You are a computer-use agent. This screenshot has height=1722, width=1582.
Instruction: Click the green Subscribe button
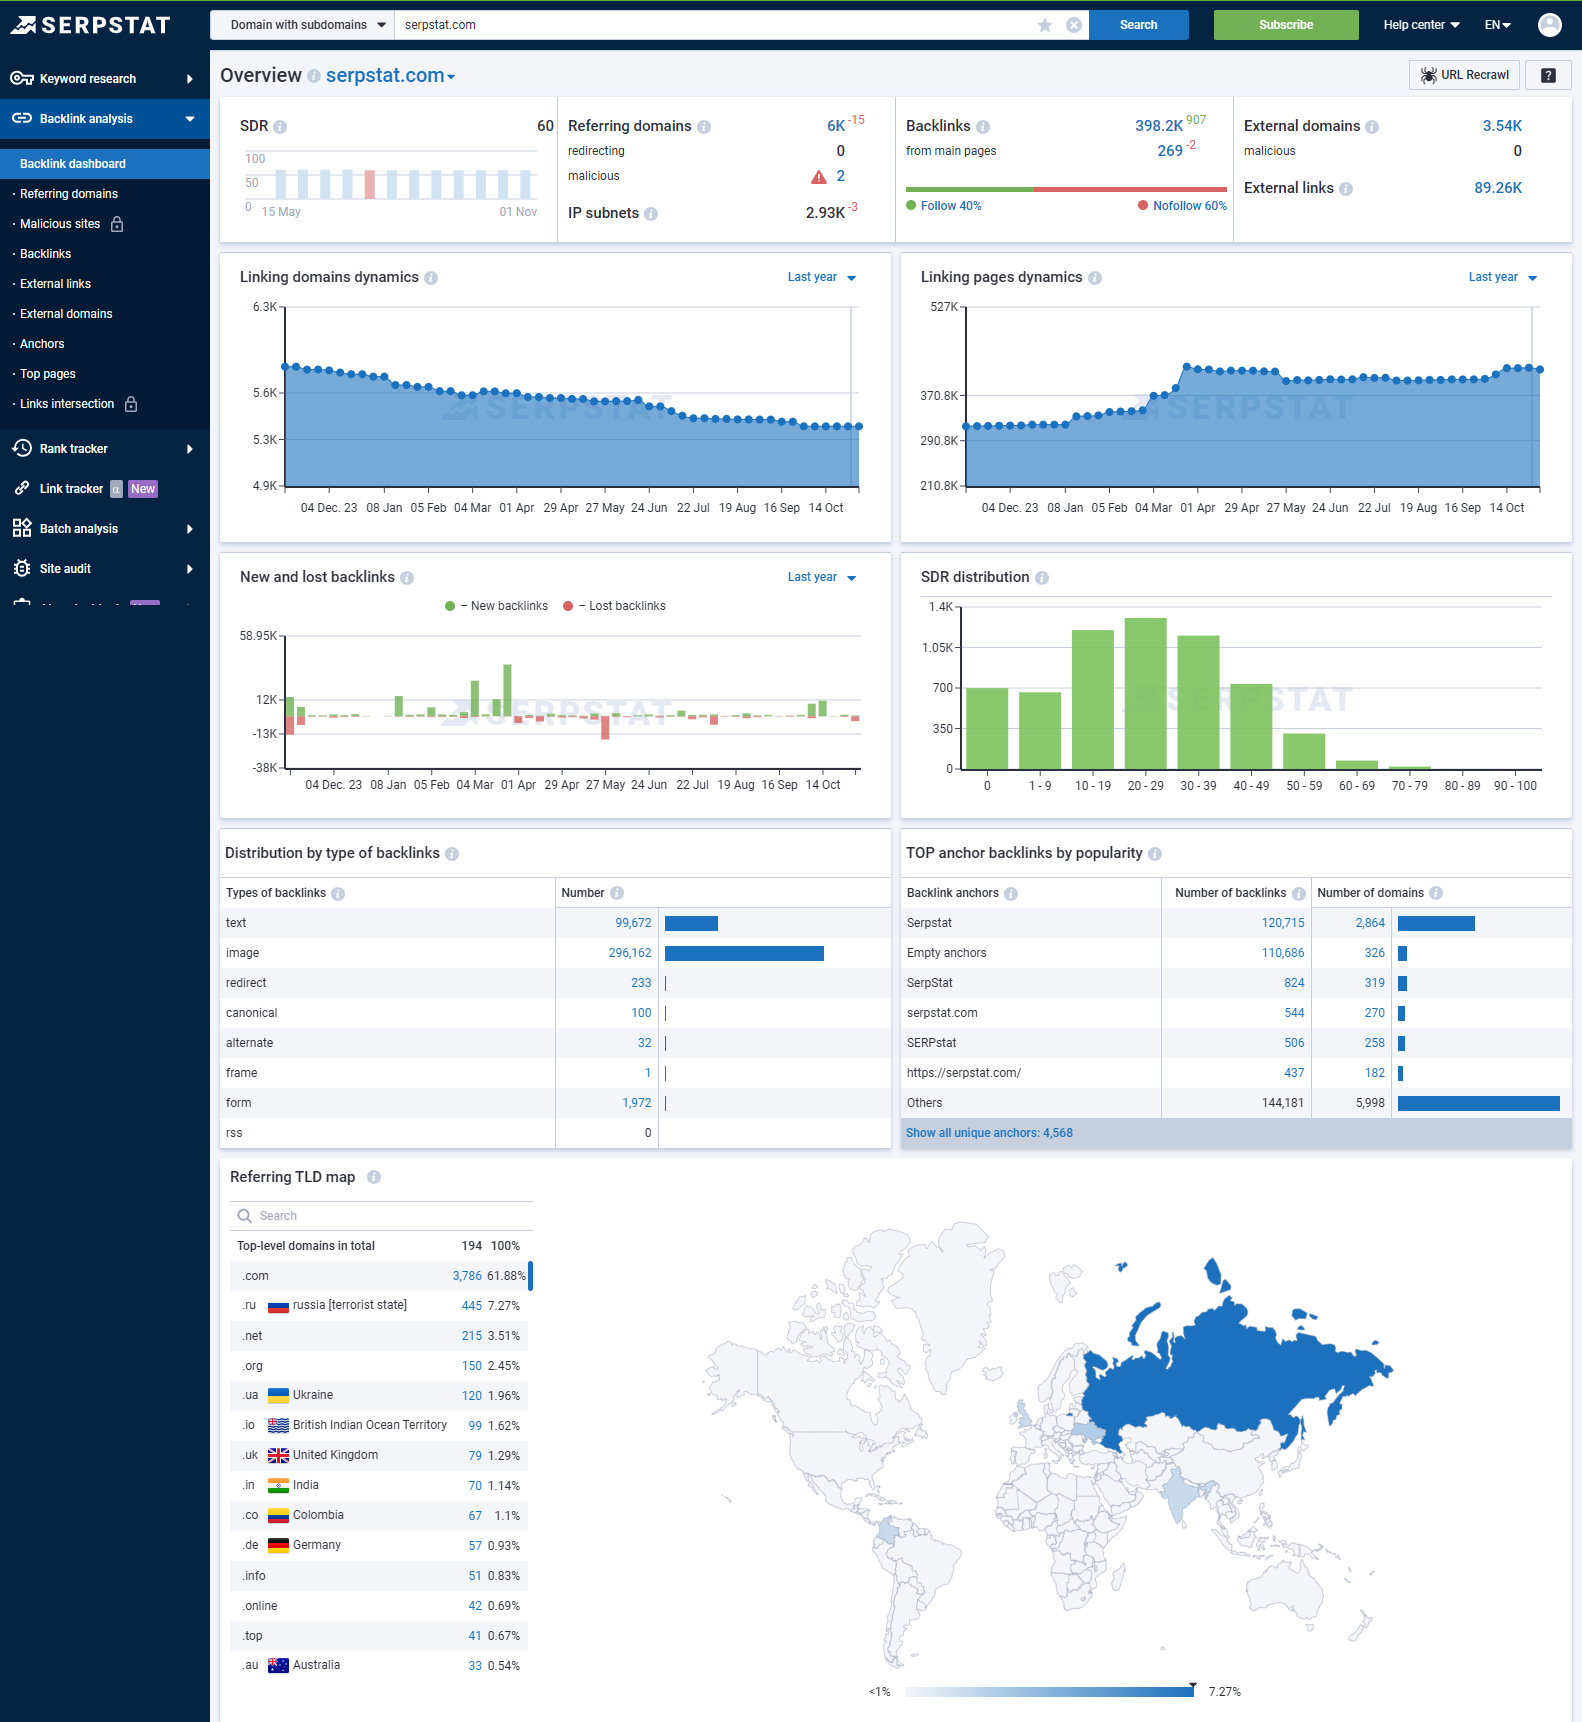pos(1286,25)
